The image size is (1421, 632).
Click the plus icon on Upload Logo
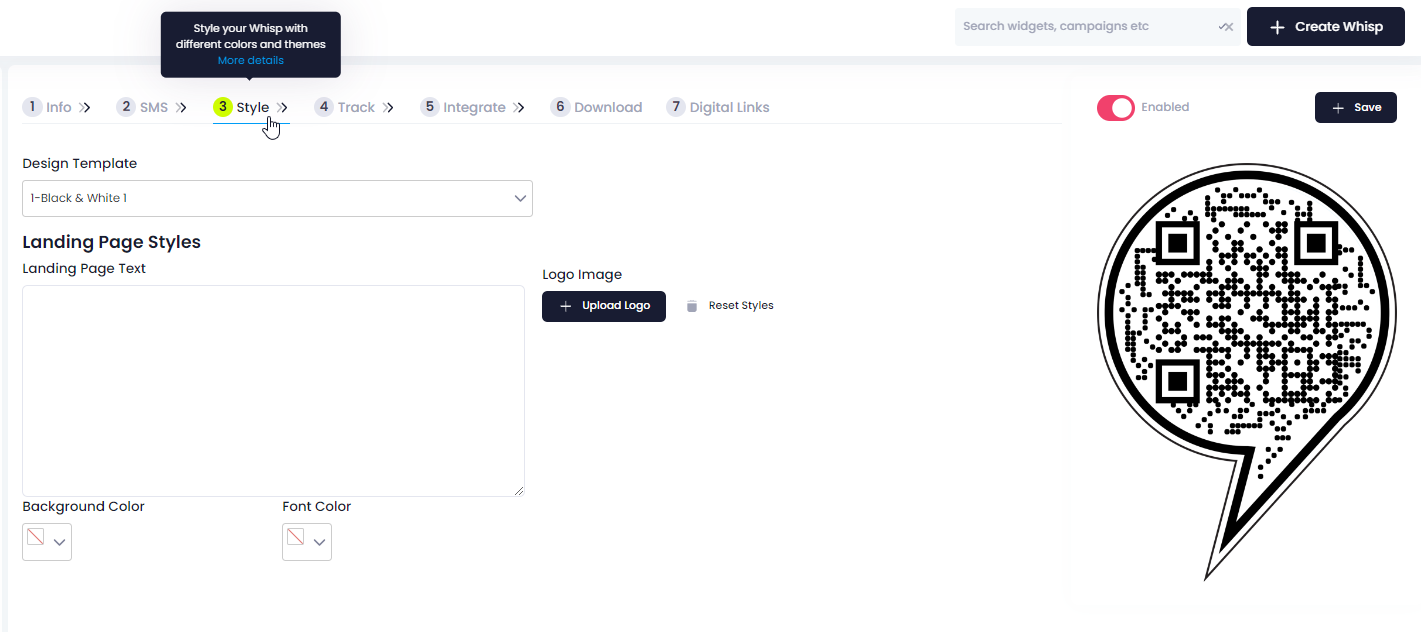tap(566, 306)
